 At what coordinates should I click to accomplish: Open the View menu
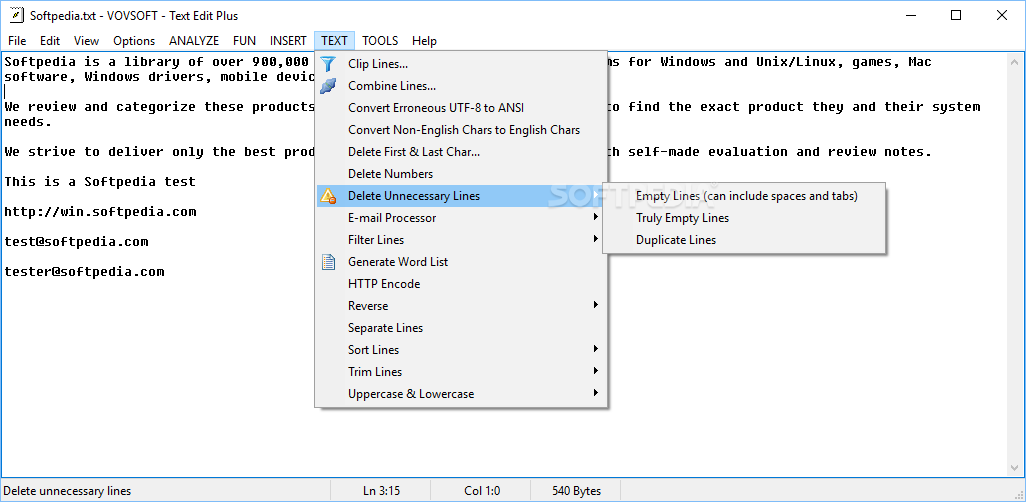pos(86,41)
